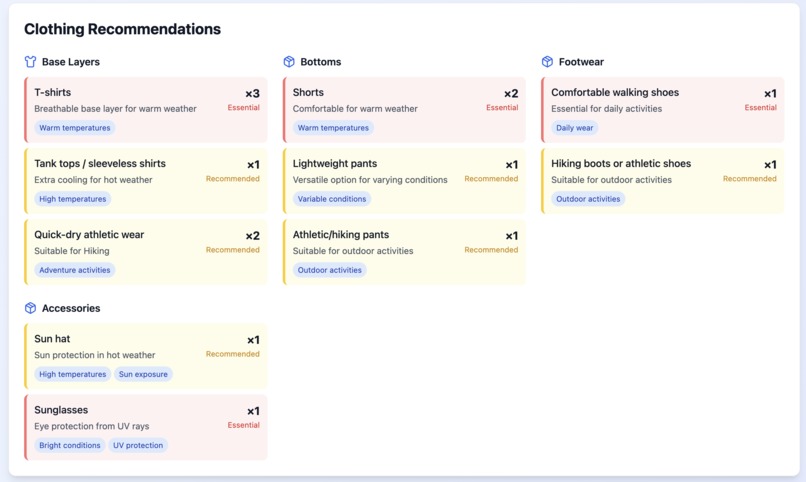Click the Base Layers section heading
This screenshot has width=806, height=482.
pos(71,62)
